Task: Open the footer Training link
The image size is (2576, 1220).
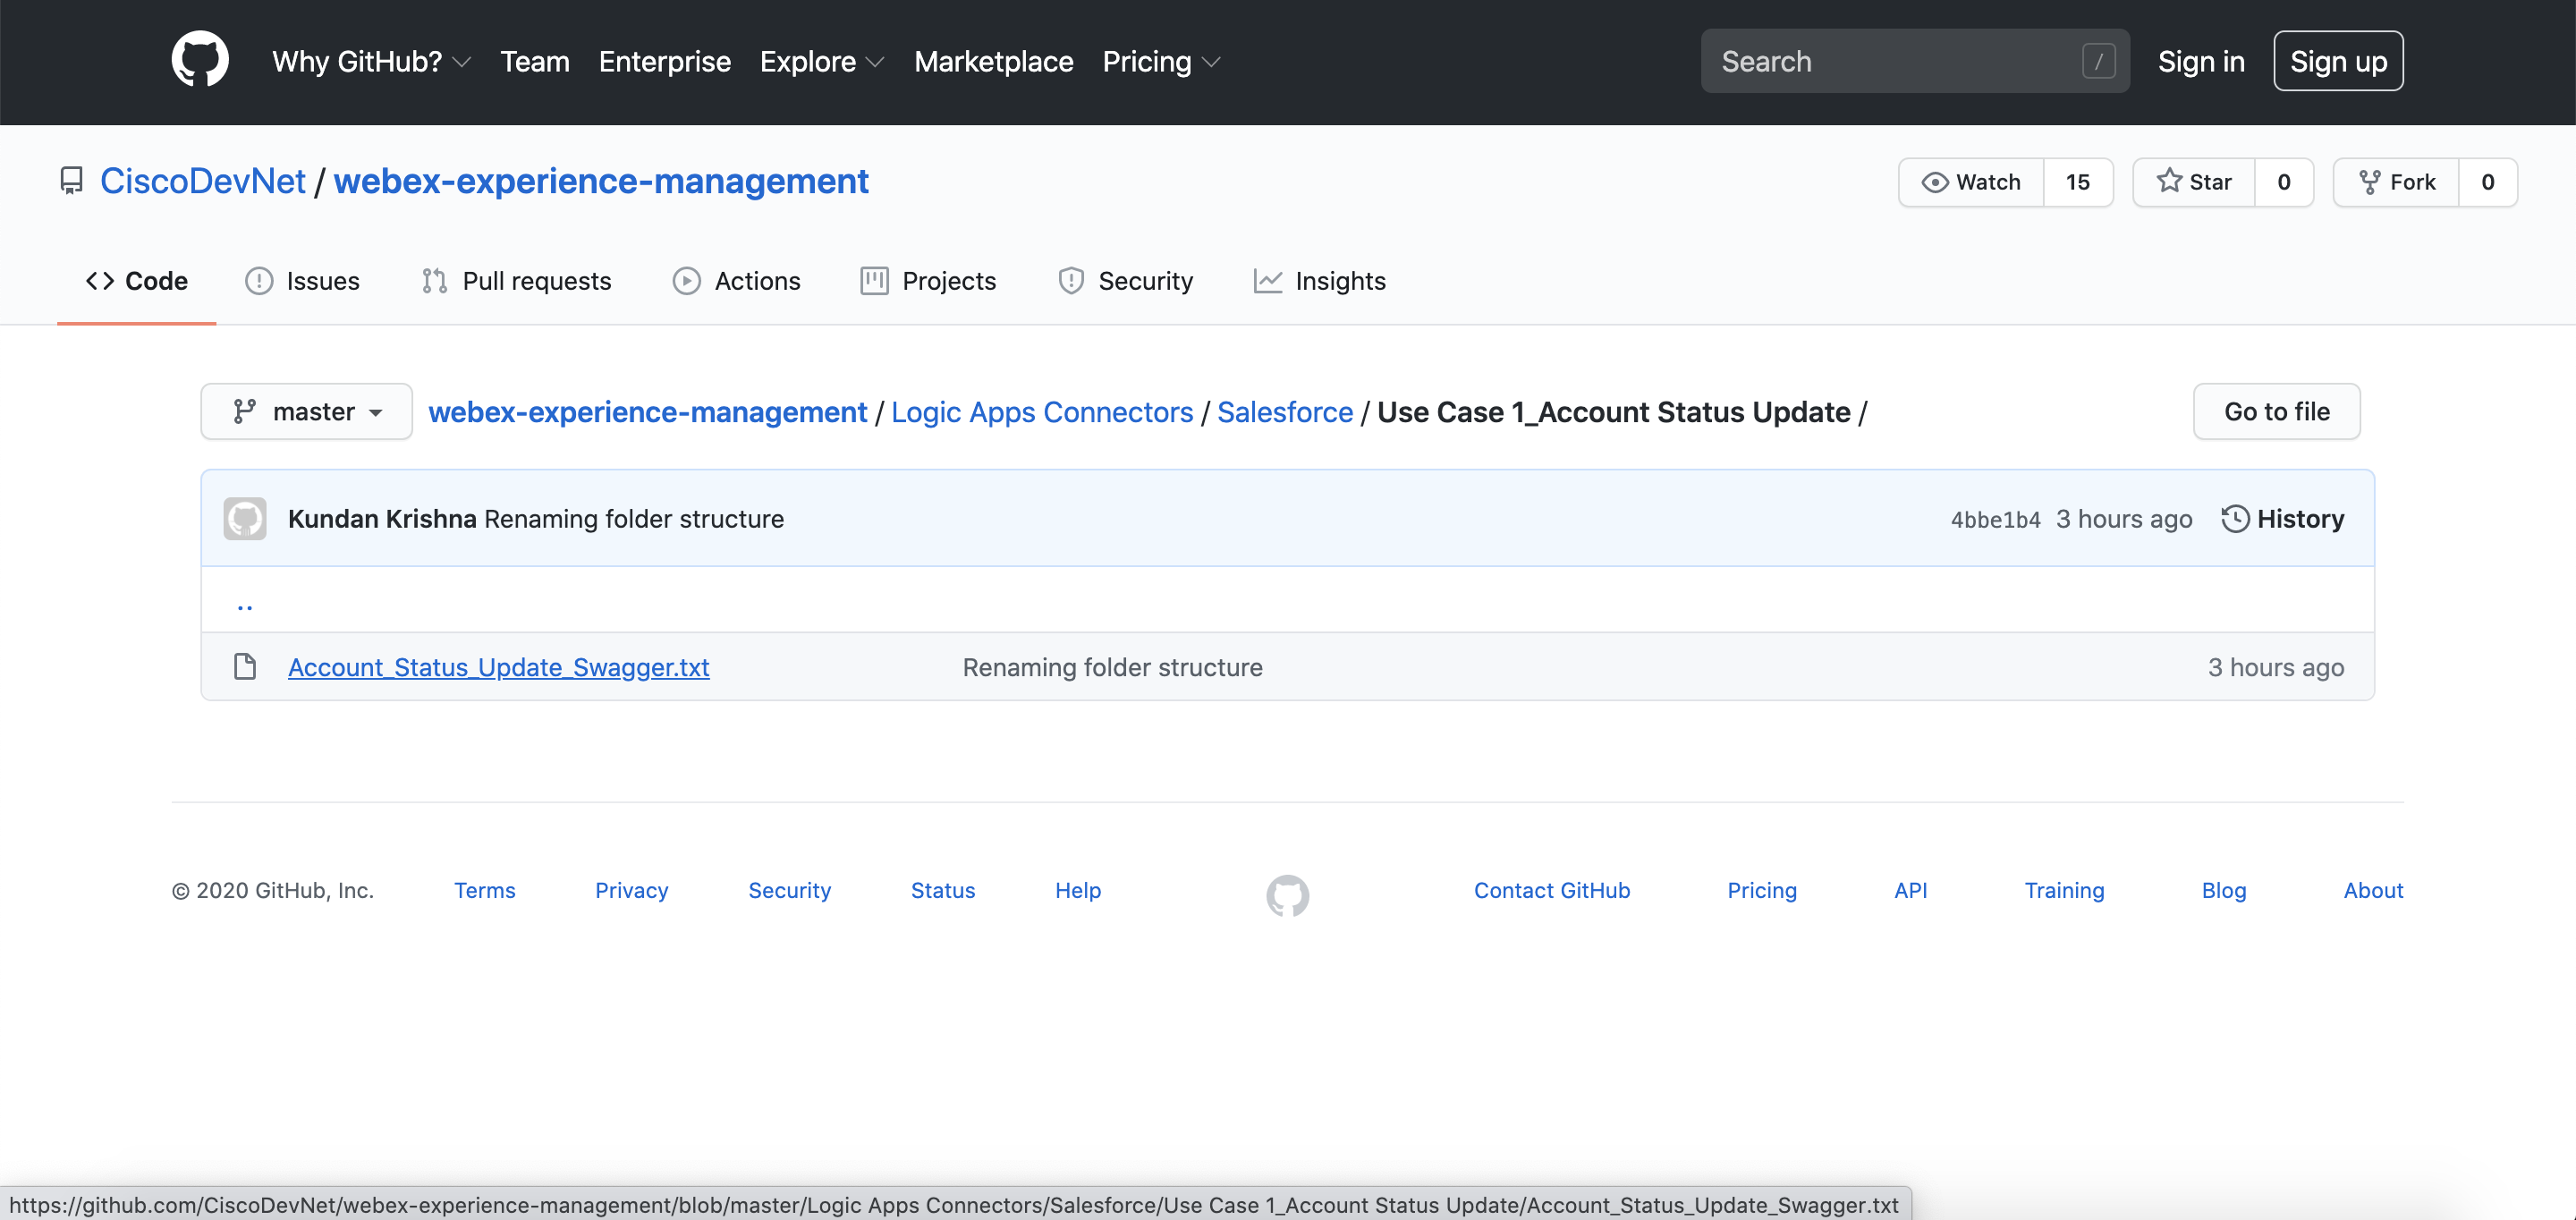Action: pyautogui.click(x=2064, y=890)
